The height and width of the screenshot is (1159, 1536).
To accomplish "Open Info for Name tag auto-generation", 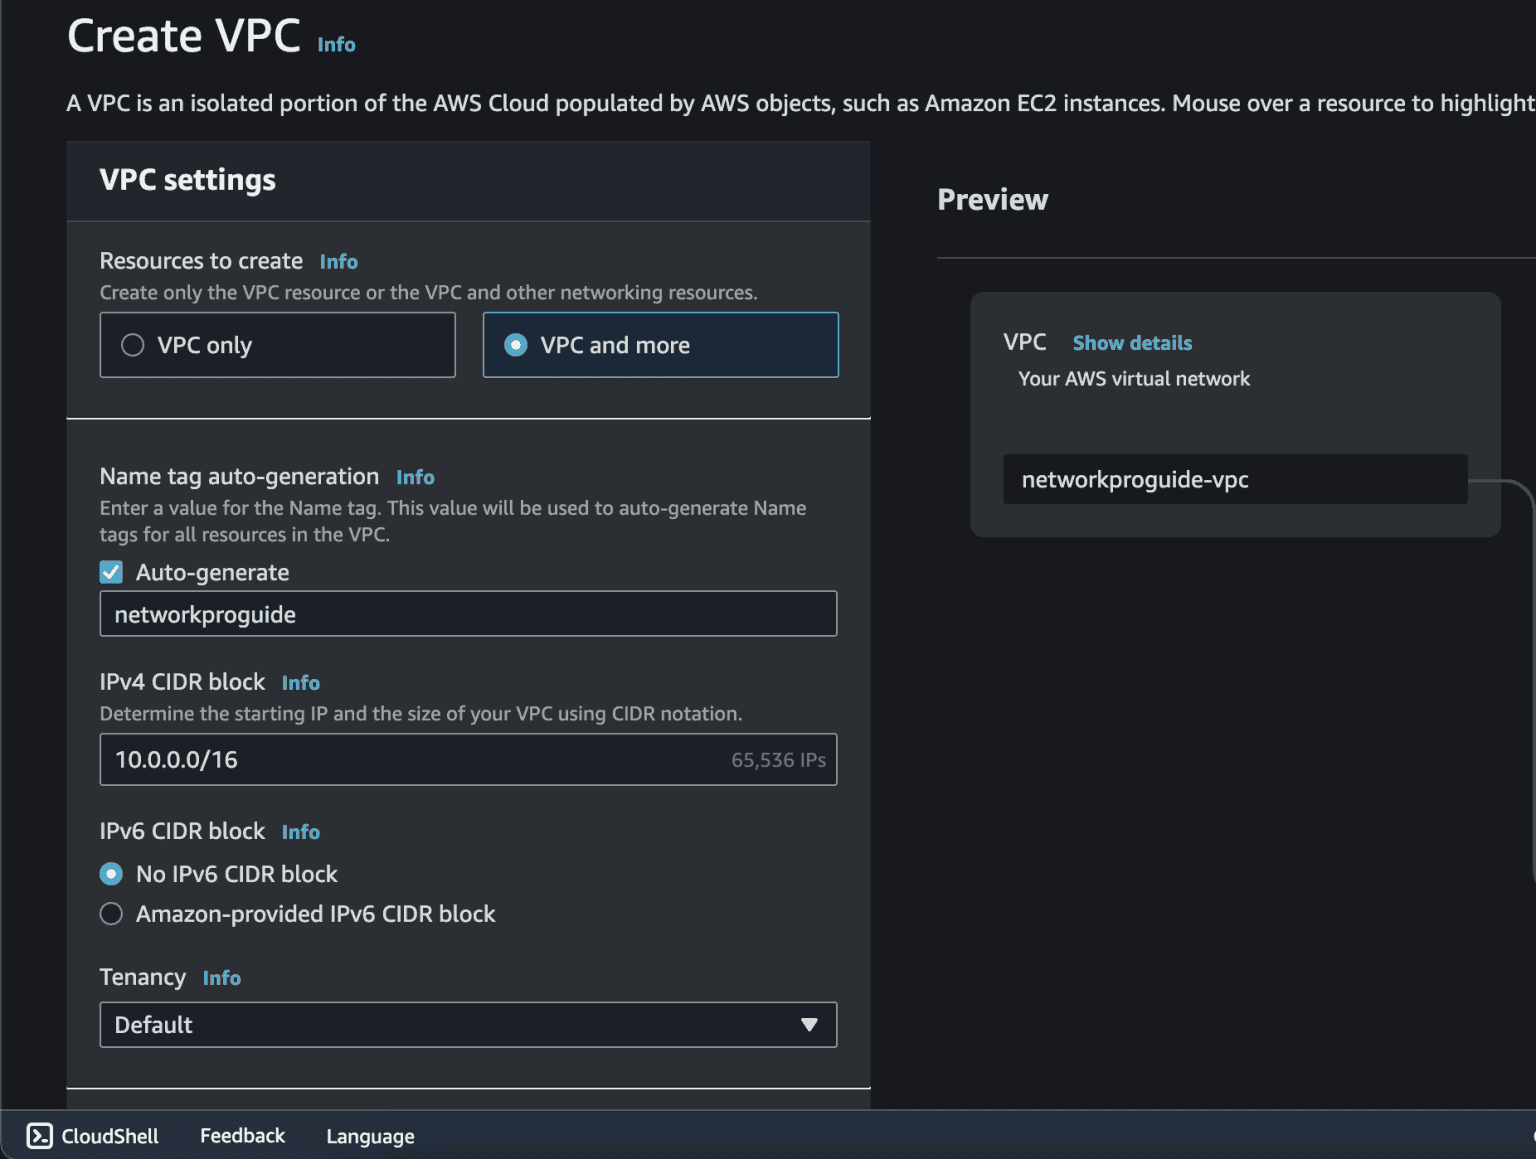I will point(415,478).
